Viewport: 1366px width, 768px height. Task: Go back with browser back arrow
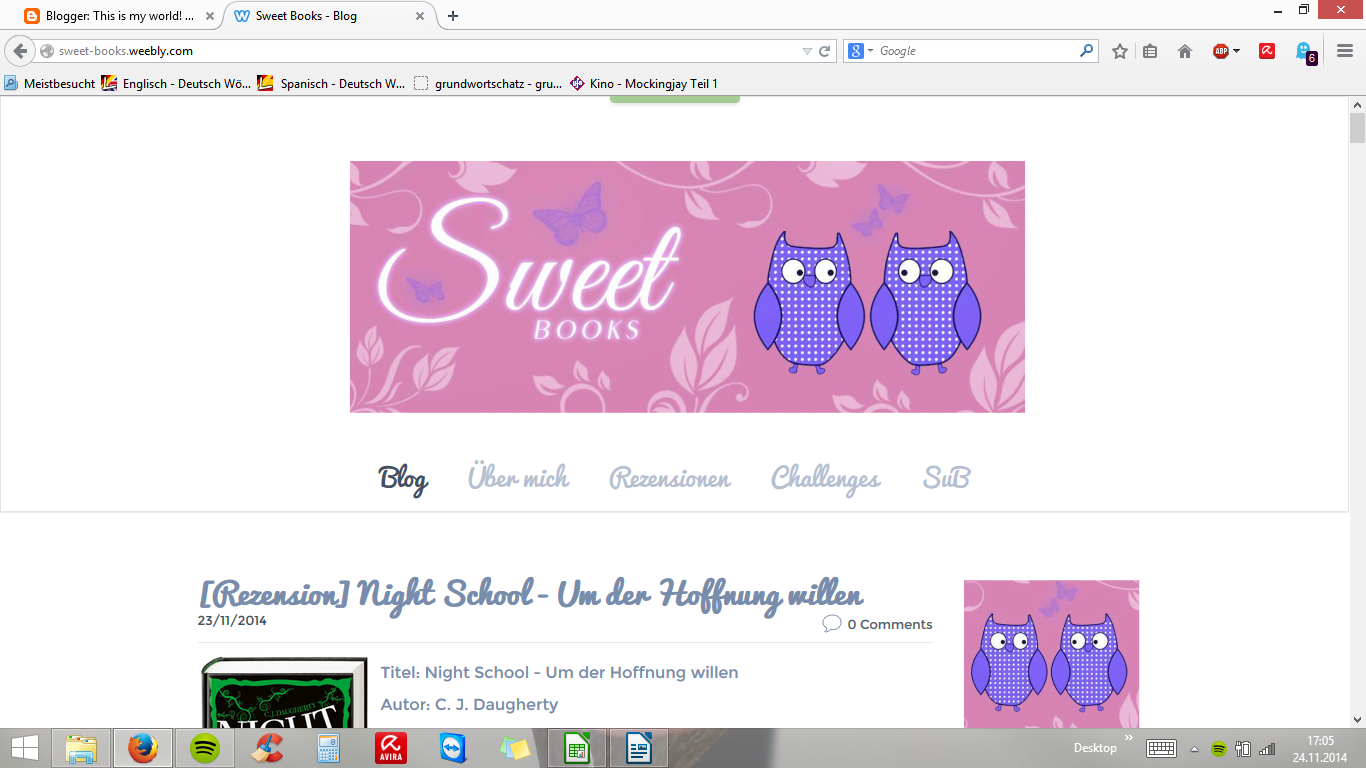pos(20,51)
